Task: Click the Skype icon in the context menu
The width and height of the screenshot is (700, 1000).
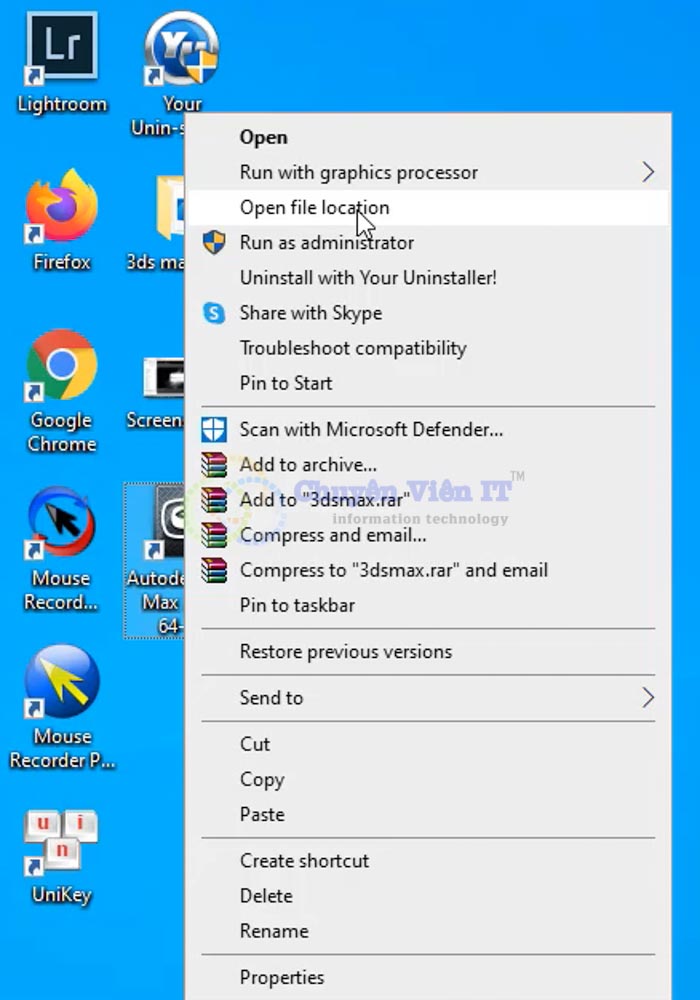Action: (x=214, y=312)
